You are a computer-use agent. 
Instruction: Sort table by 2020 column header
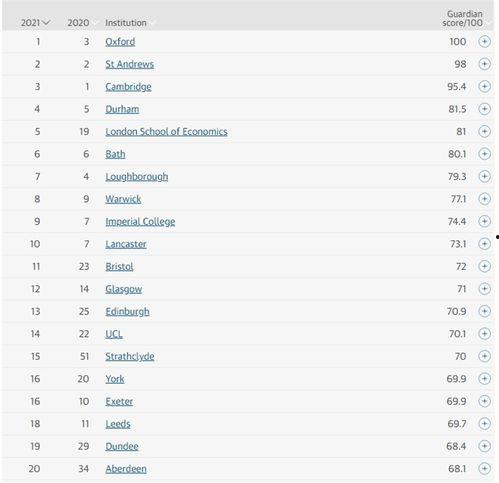point(78,23)
